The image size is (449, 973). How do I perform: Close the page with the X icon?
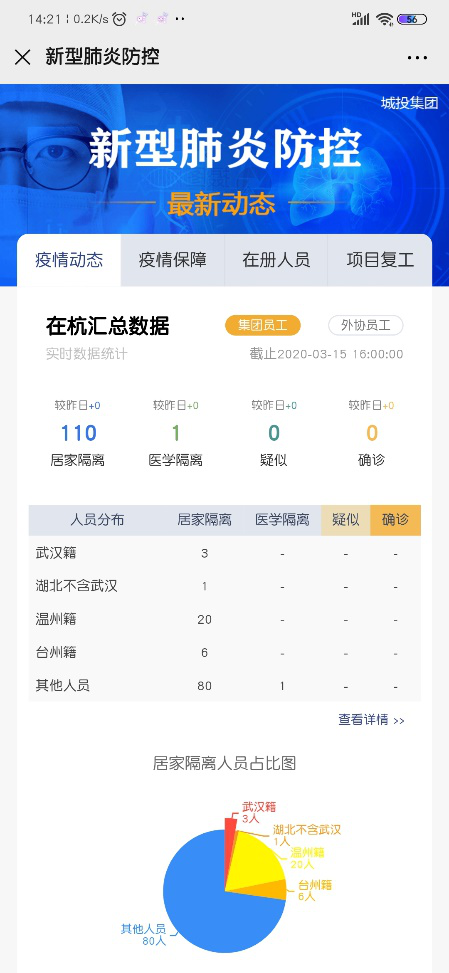[22, 57]
